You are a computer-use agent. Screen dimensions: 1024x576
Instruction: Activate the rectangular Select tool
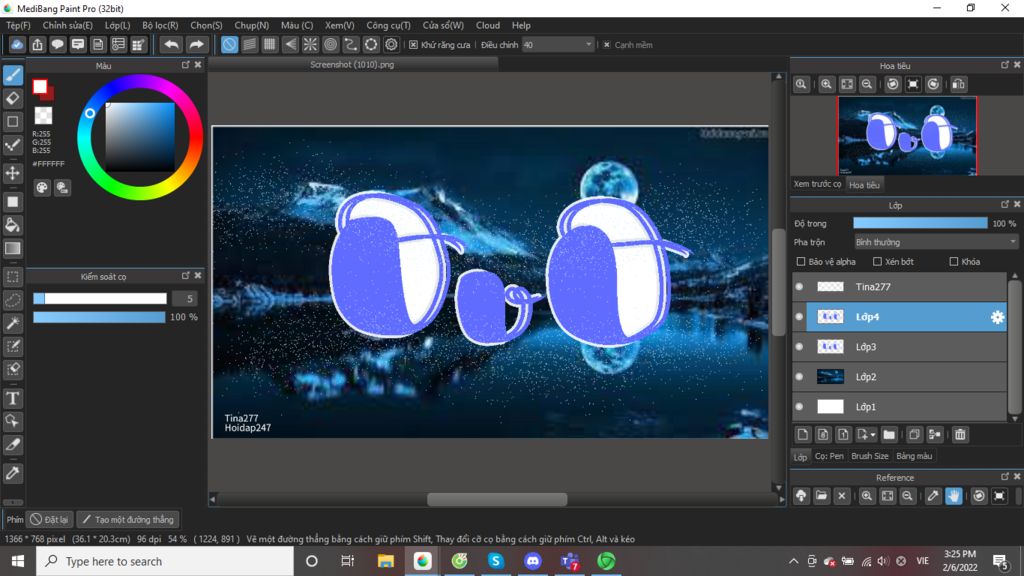pos(13,277)
